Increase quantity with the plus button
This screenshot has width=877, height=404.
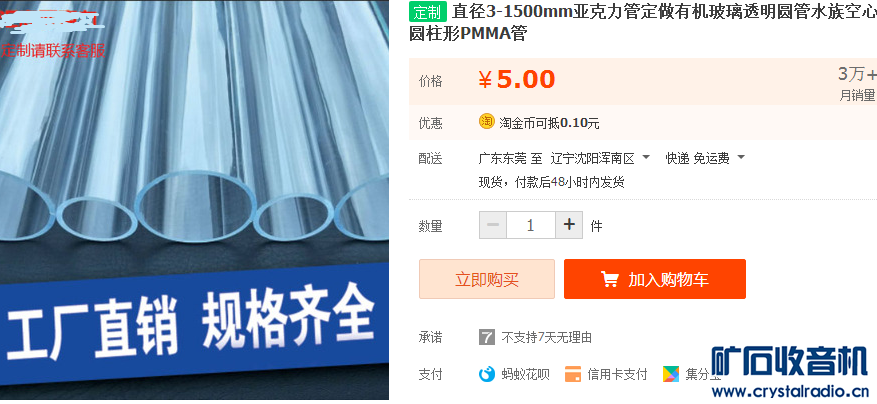(569, 225)
